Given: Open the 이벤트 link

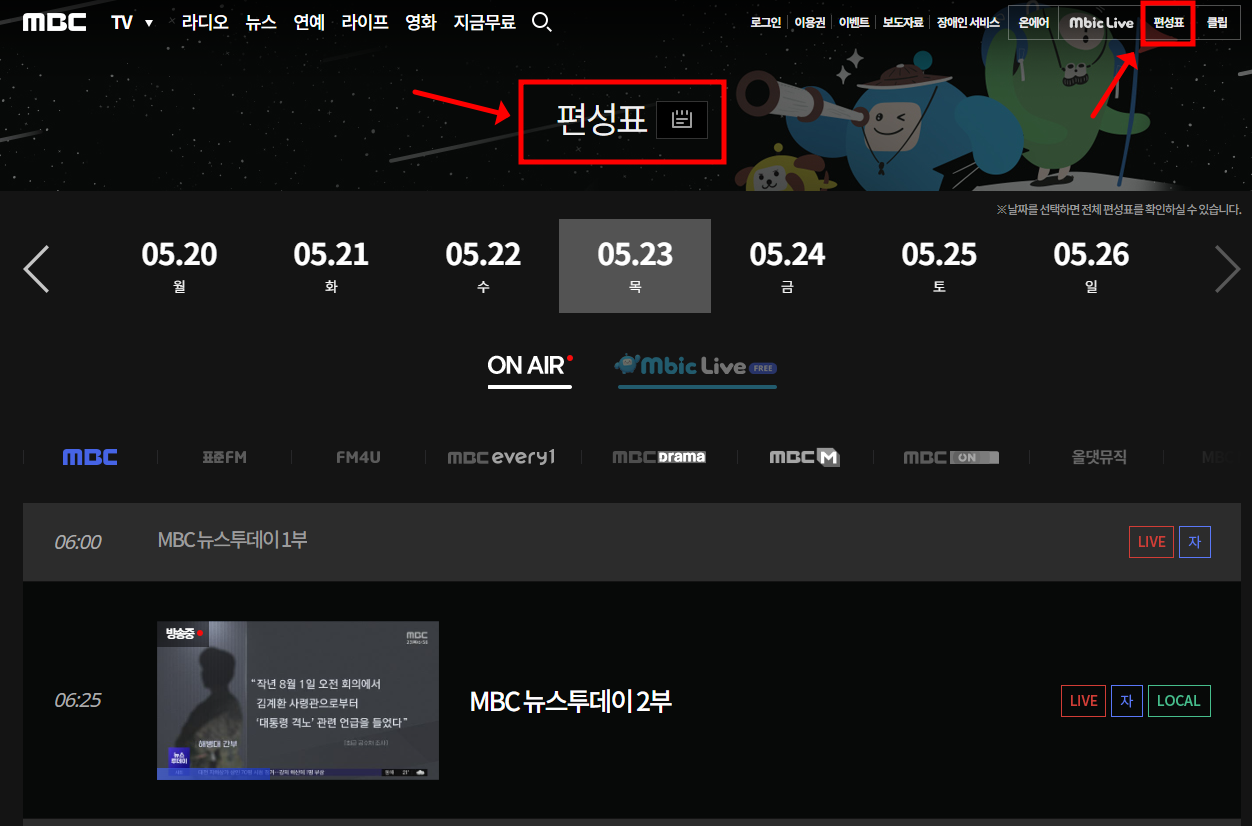Looking at the screenshot, I should tap(854, 22).
